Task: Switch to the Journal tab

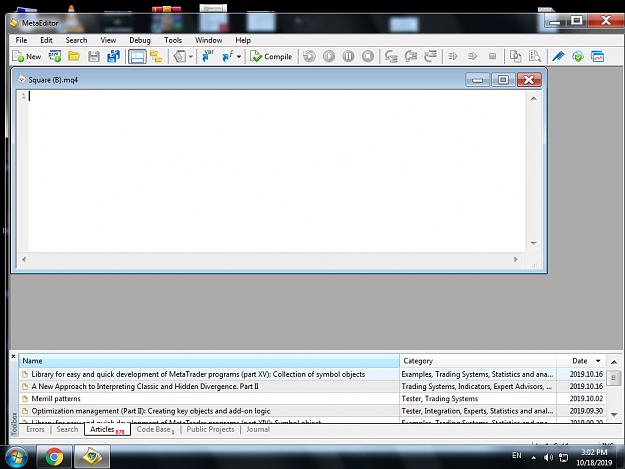Action: 258,430
